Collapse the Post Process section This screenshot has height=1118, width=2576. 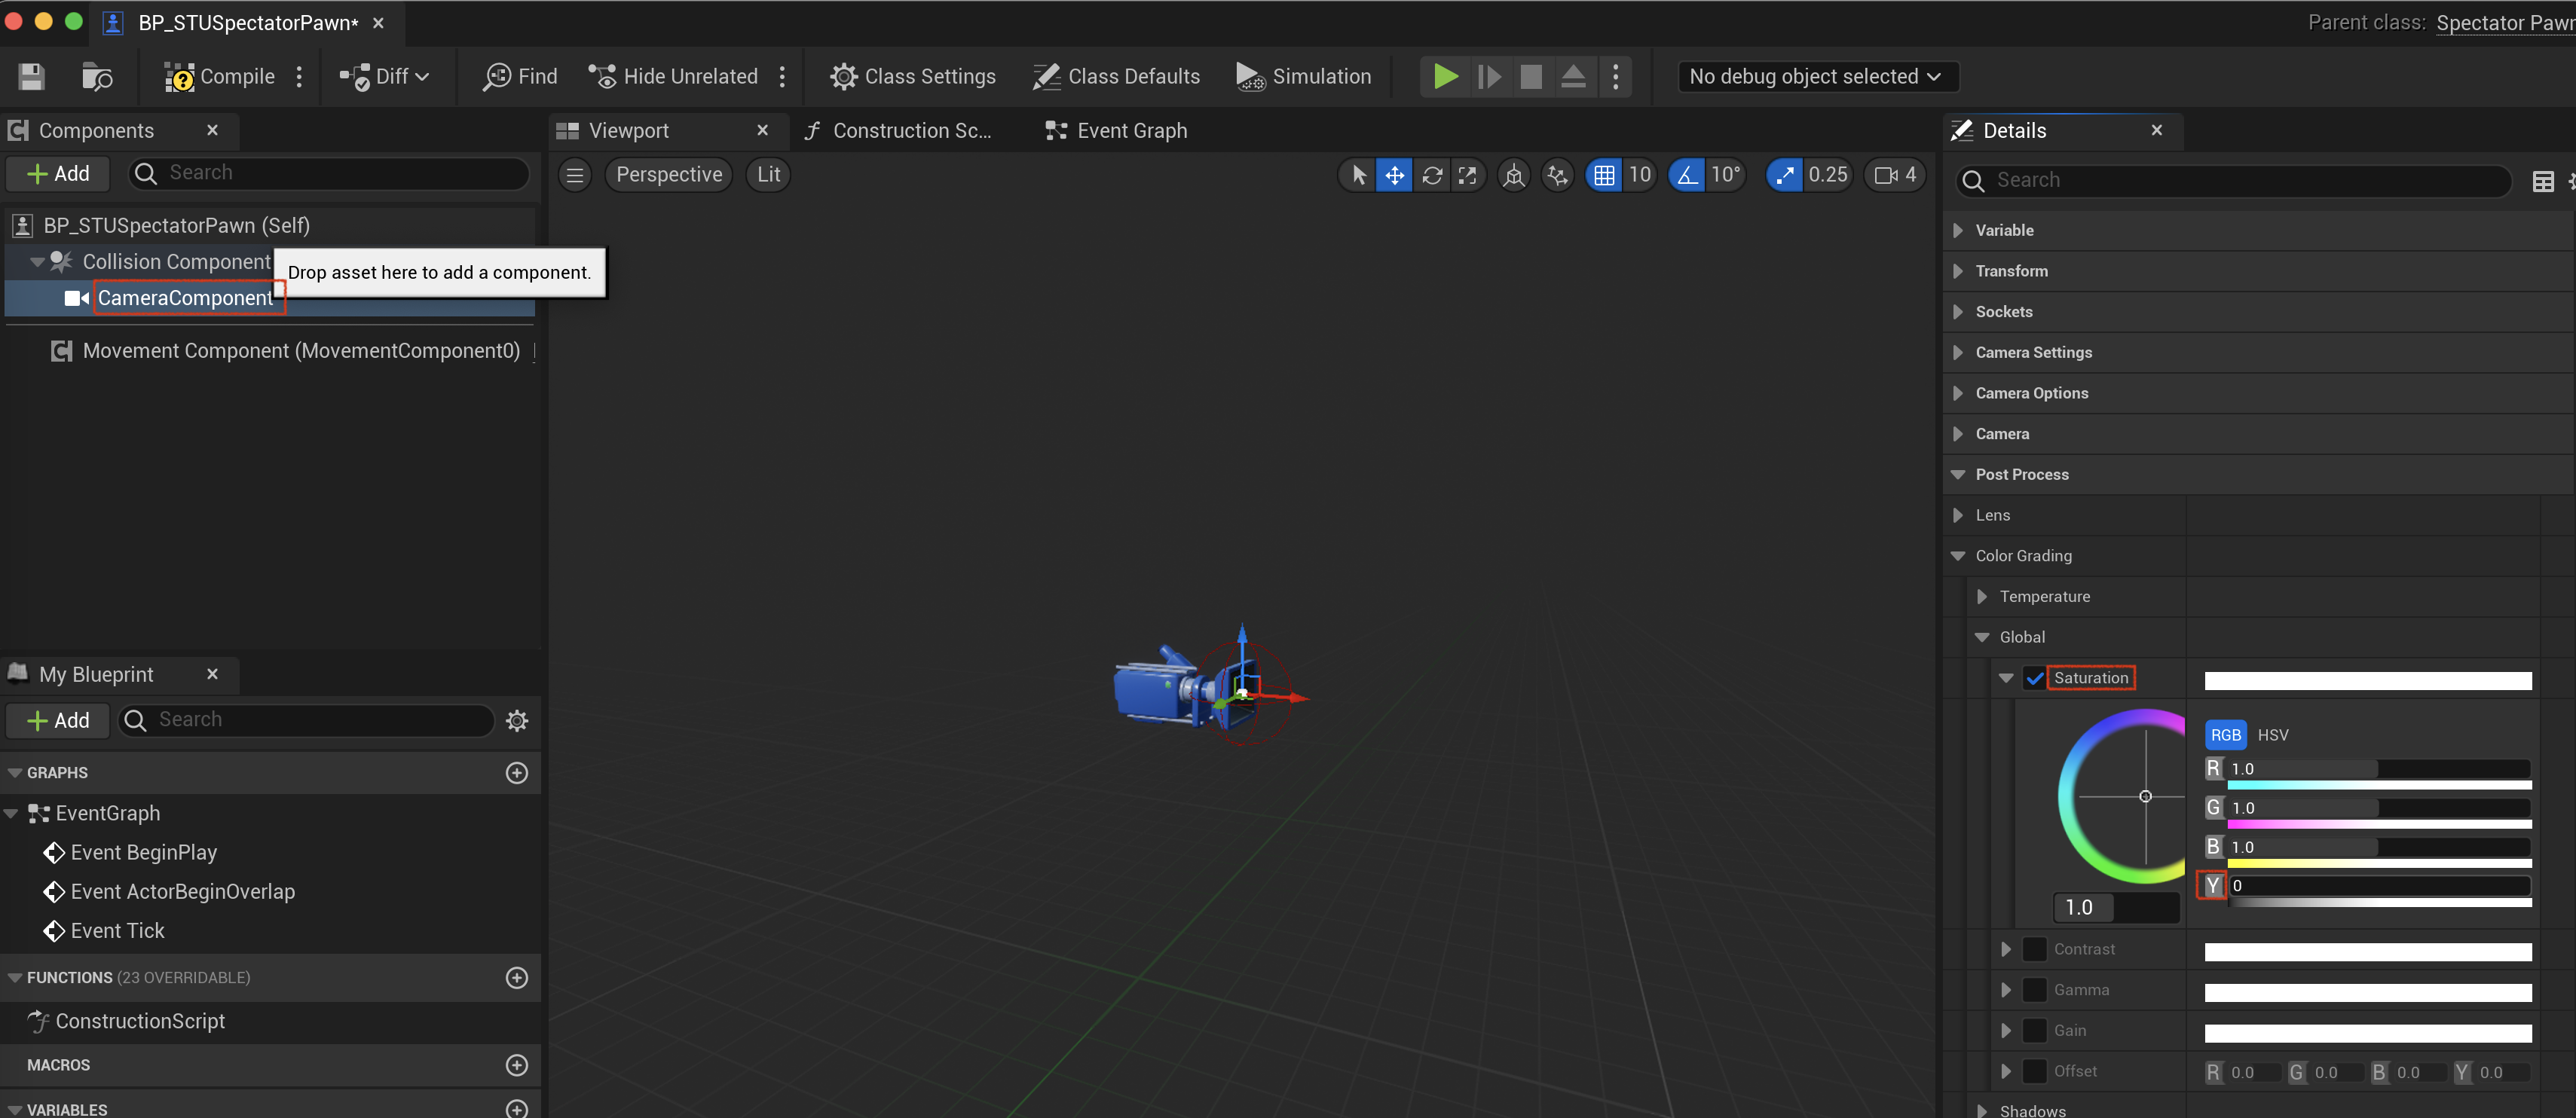point(1958,474)
